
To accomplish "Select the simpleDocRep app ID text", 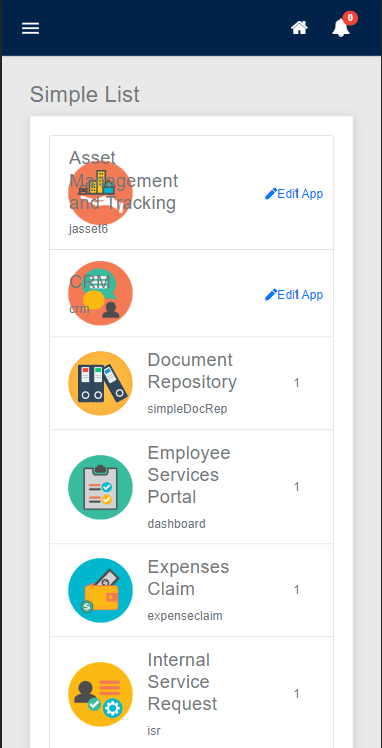I will pos(187,409).
